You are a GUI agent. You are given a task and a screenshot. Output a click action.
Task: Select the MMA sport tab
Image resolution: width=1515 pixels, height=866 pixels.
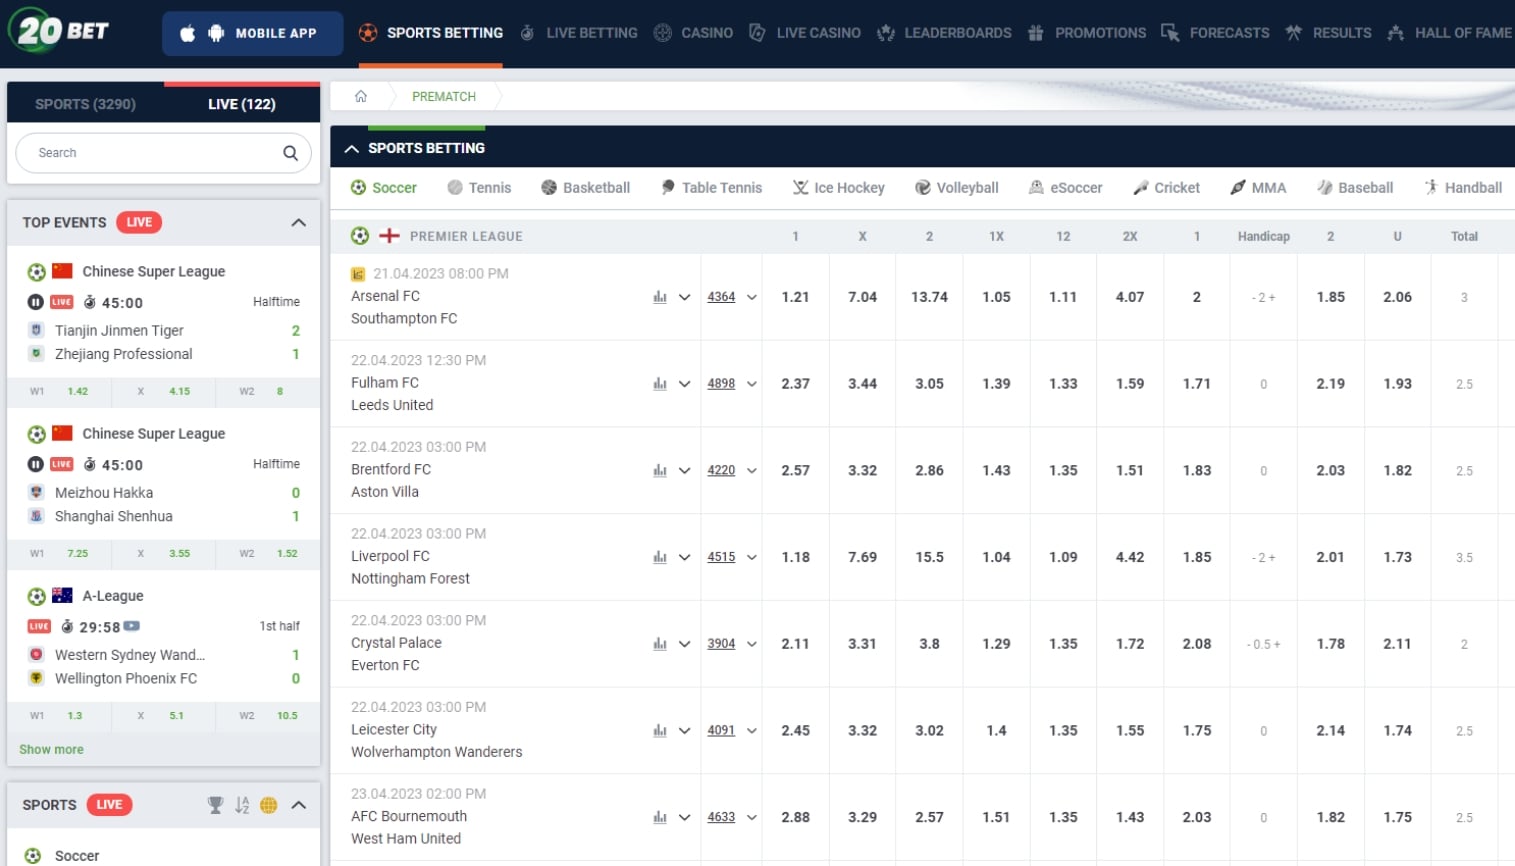(1258, 188)
